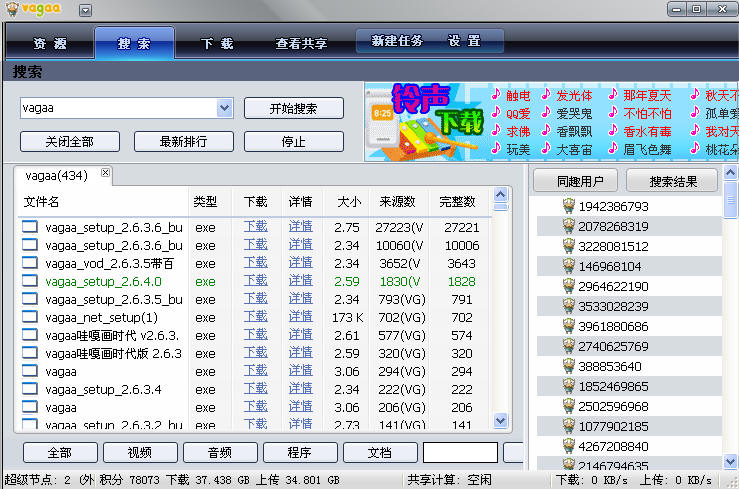
Task: Filter results with the 视频 button
Action: click(x=140, y=452)
